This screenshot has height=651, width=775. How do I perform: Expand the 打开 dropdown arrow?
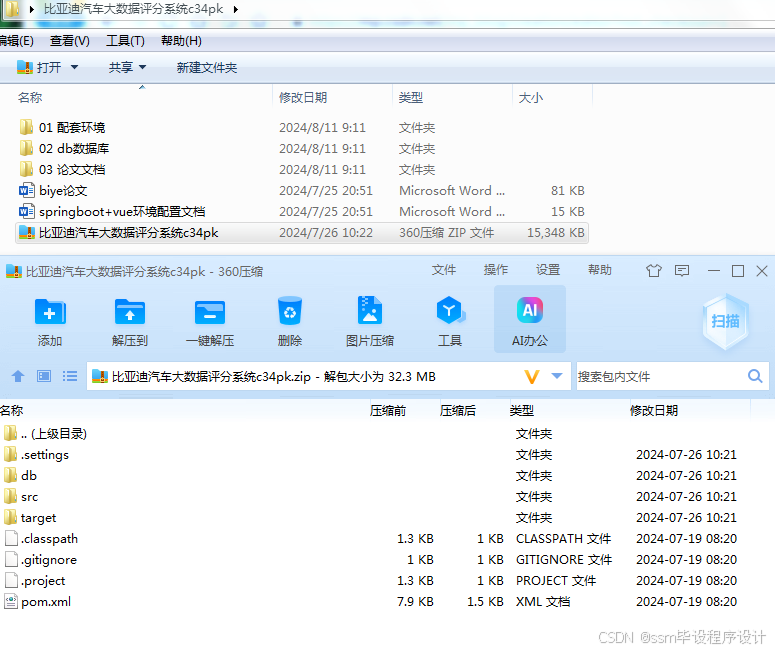(x=74, y=67)
